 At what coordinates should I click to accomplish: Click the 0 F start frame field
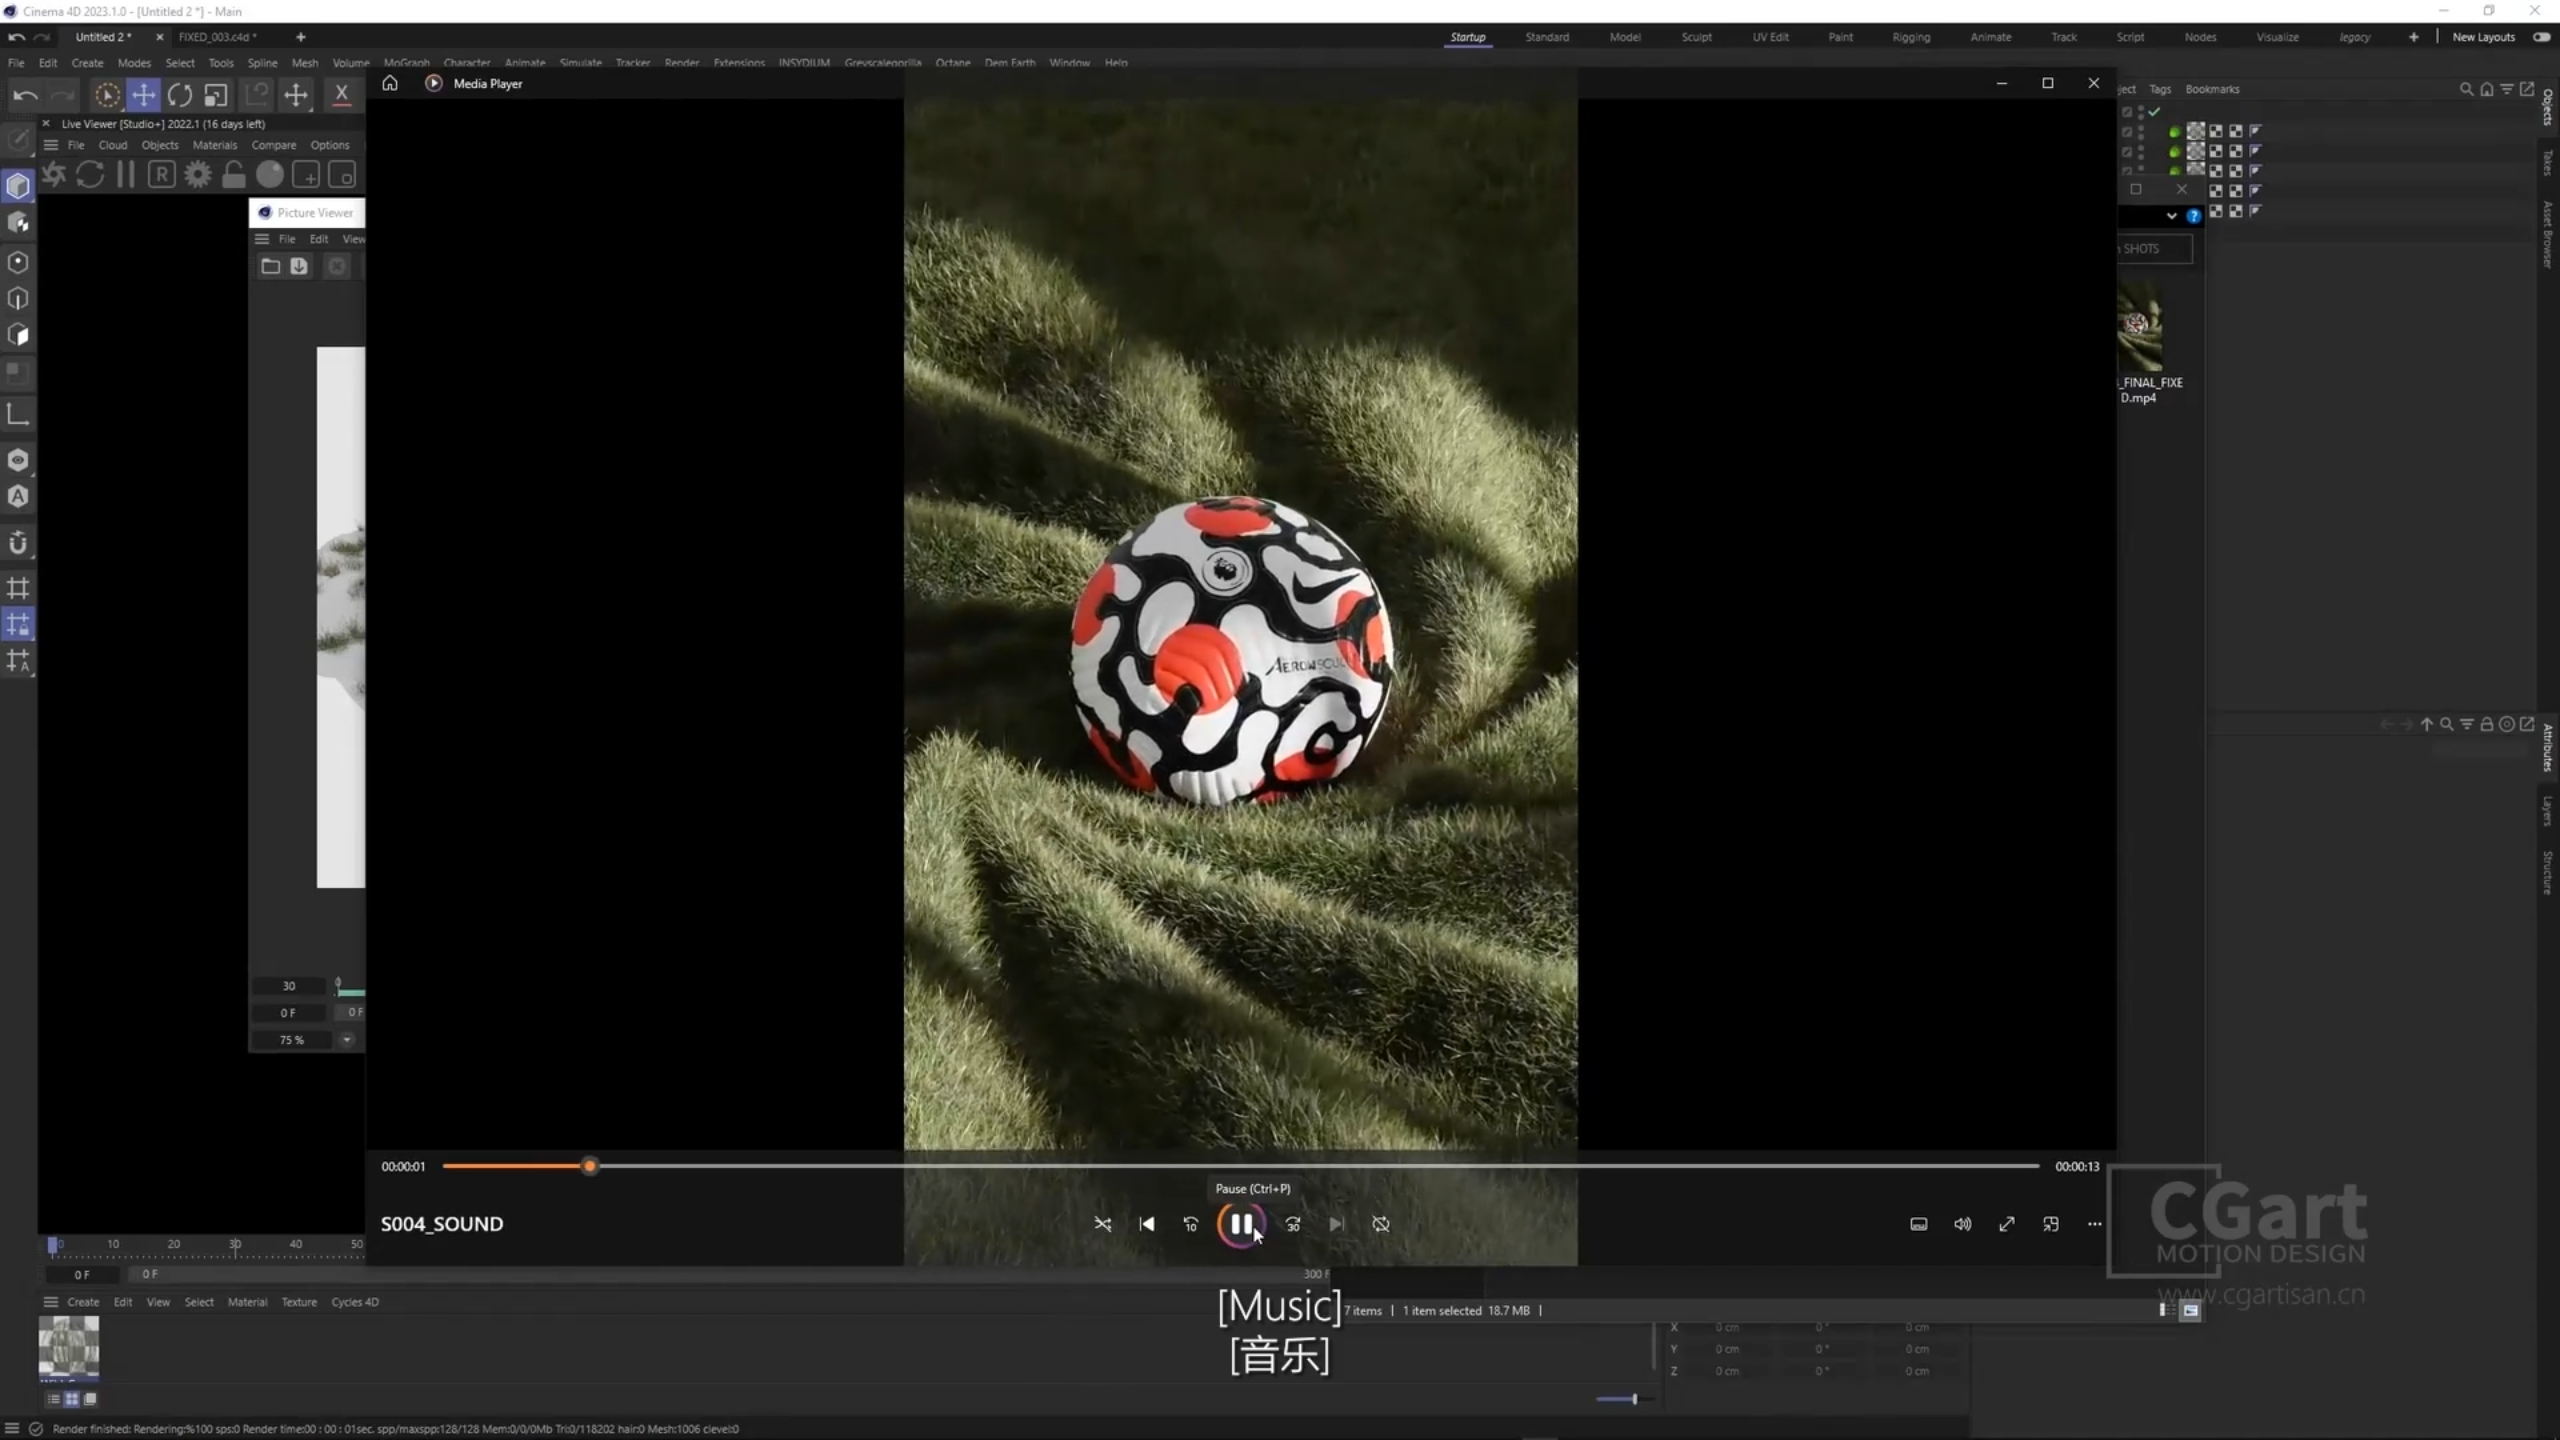82,1274
